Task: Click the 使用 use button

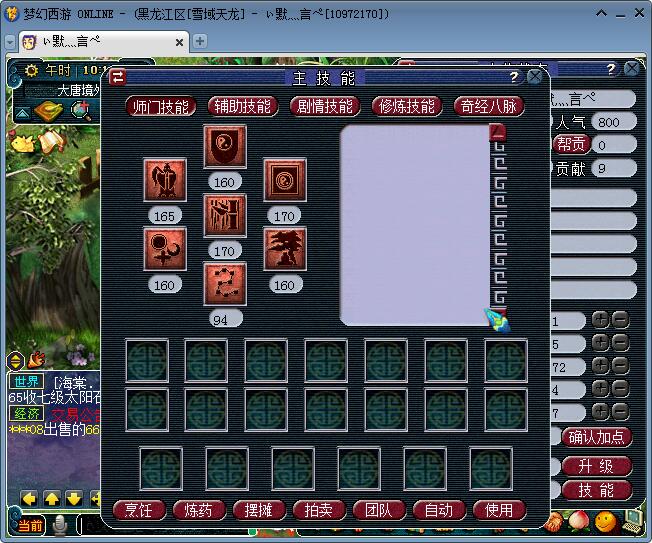Action: pos(499,510)
